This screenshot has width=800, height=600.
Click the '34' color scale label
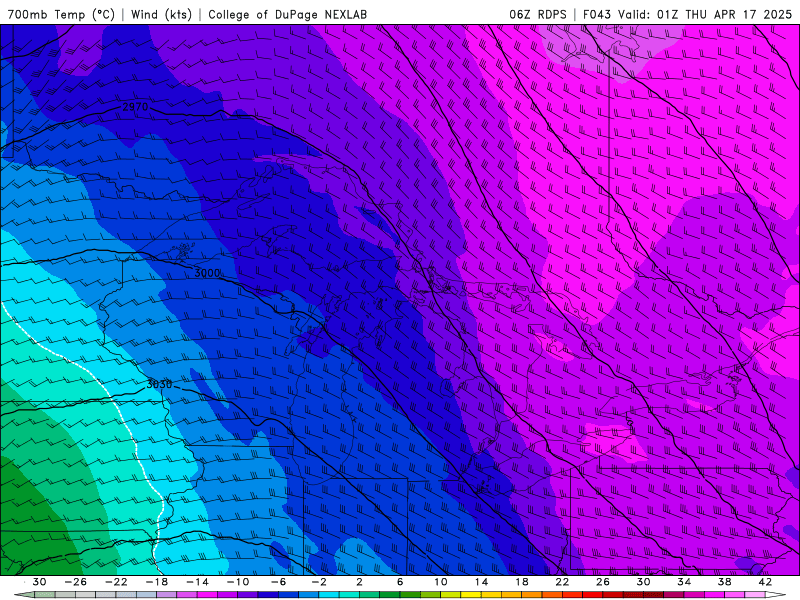tap(684, 582)
